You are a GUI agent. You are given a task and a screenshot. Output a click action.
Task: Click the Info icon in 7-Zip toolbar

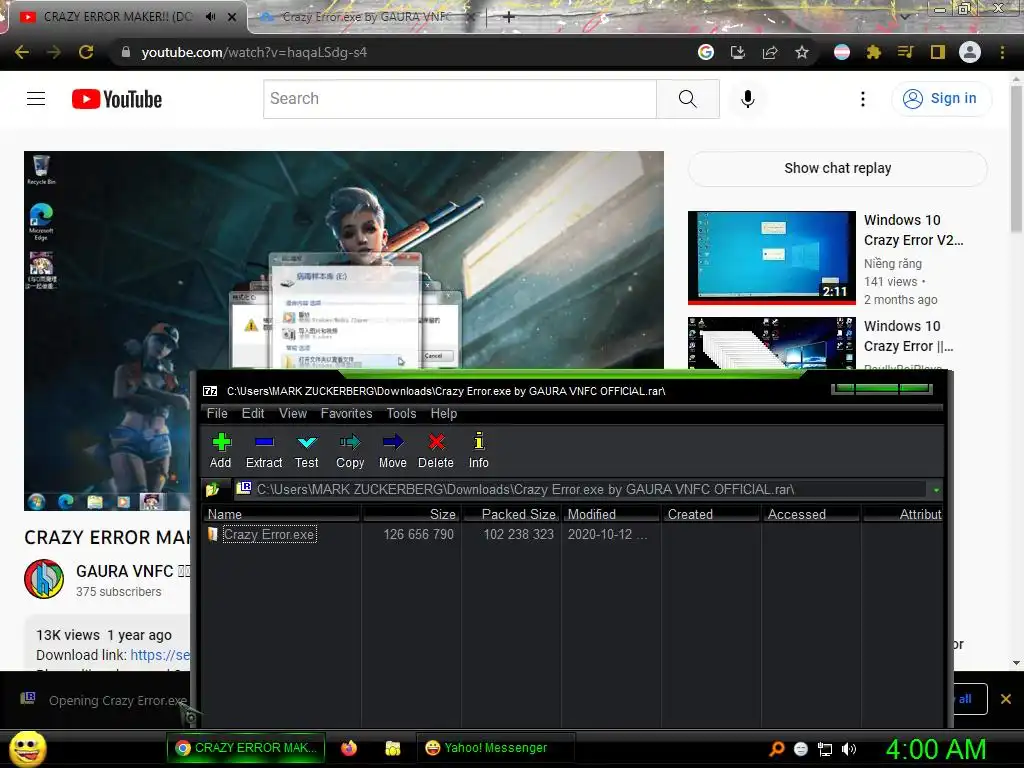[x=479, y=441]
